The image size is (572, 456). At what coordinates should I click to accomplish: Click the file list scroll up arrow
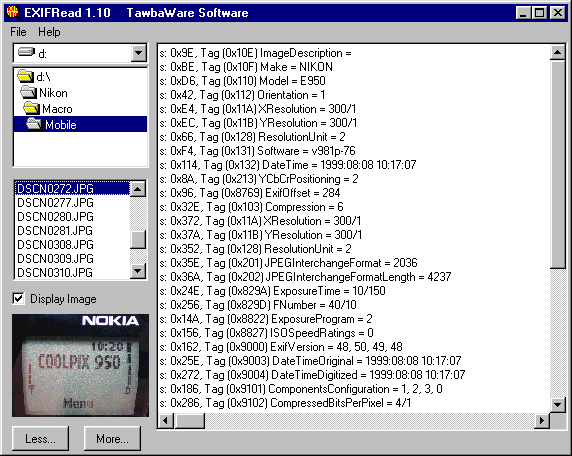(138, 189)
